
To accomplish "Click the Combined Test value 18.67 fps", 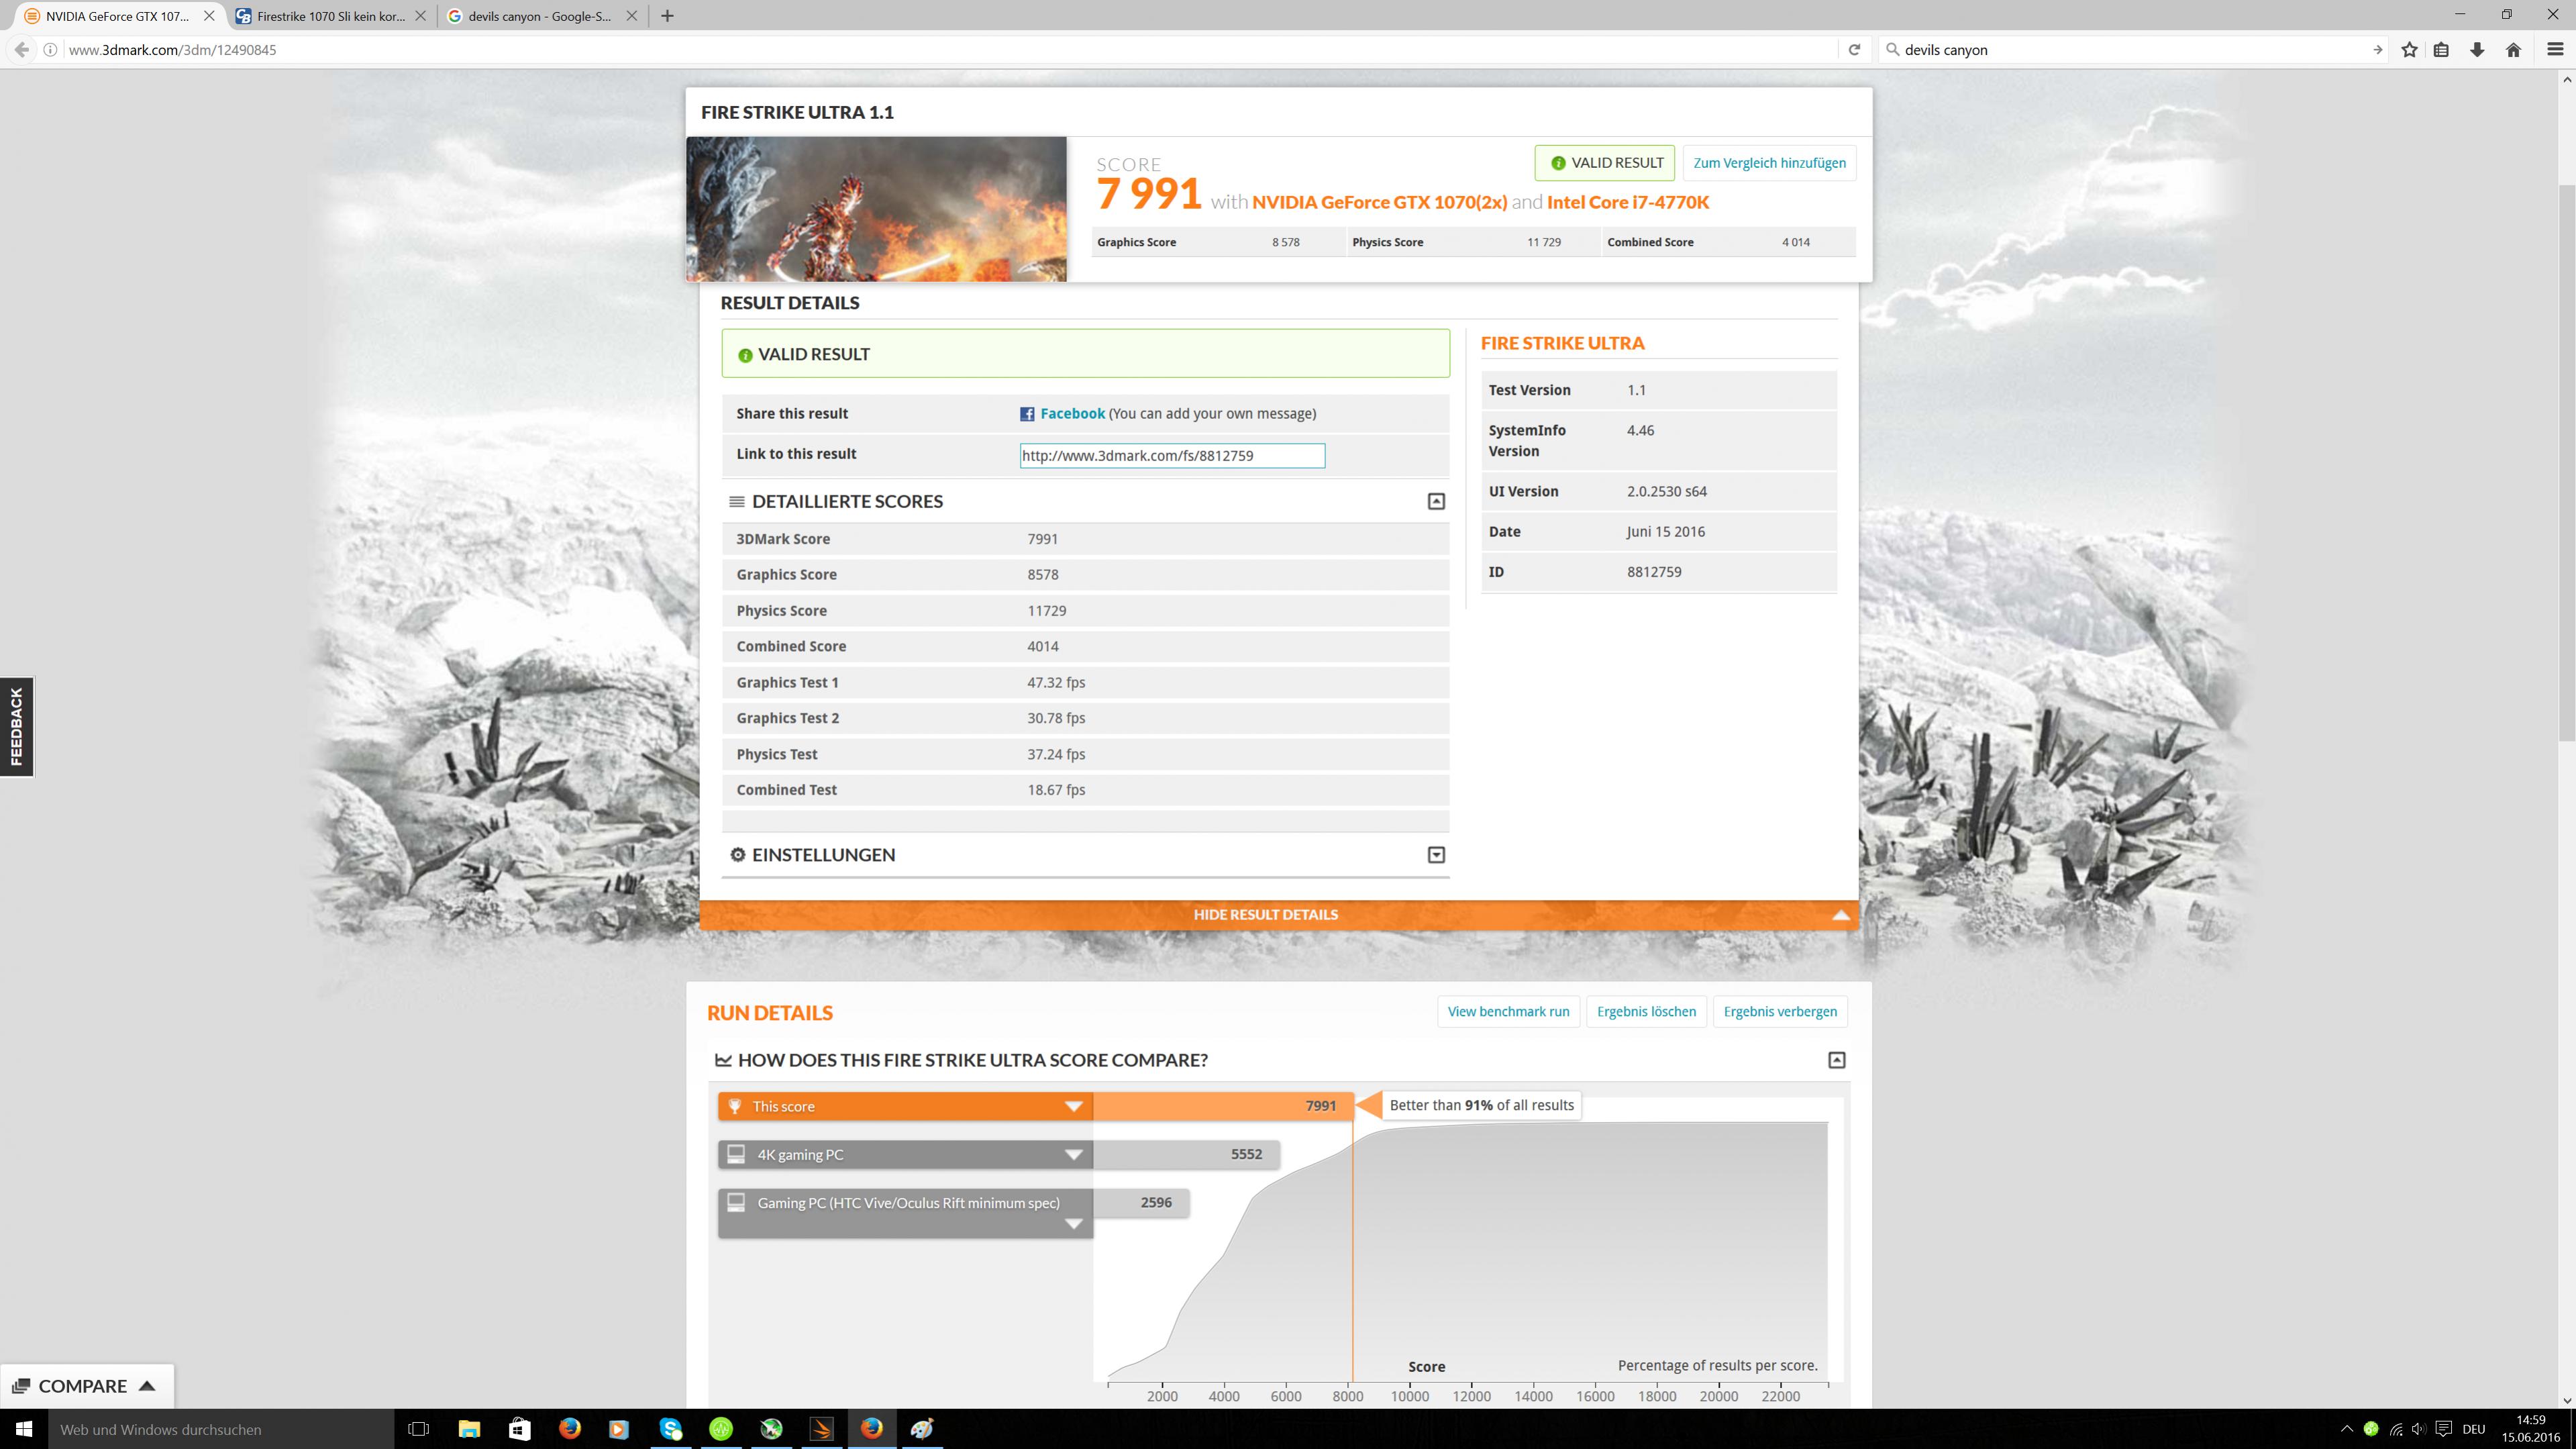I will 1056,790.
